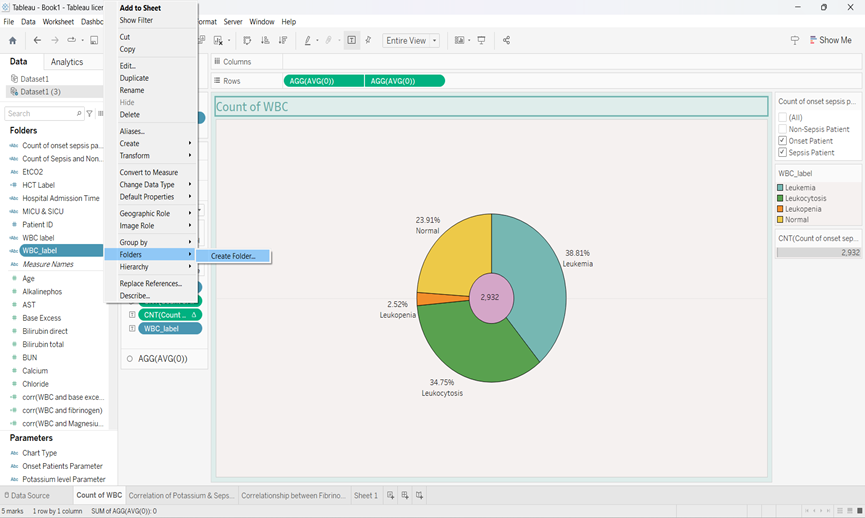Switch to the Analytics pane tab
The width and height of the screenshot is (865, 518).
point(67,62)
